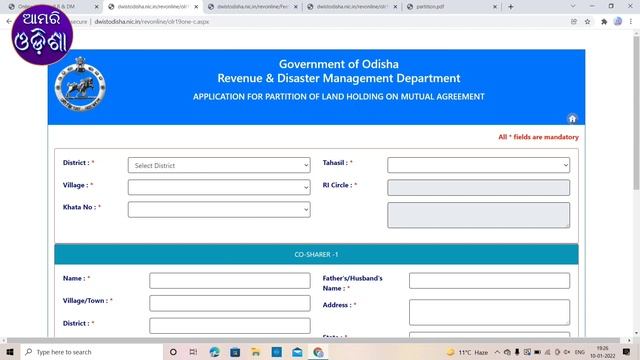Click the CO-SHARER -1 section header

[x=316, y=254]
